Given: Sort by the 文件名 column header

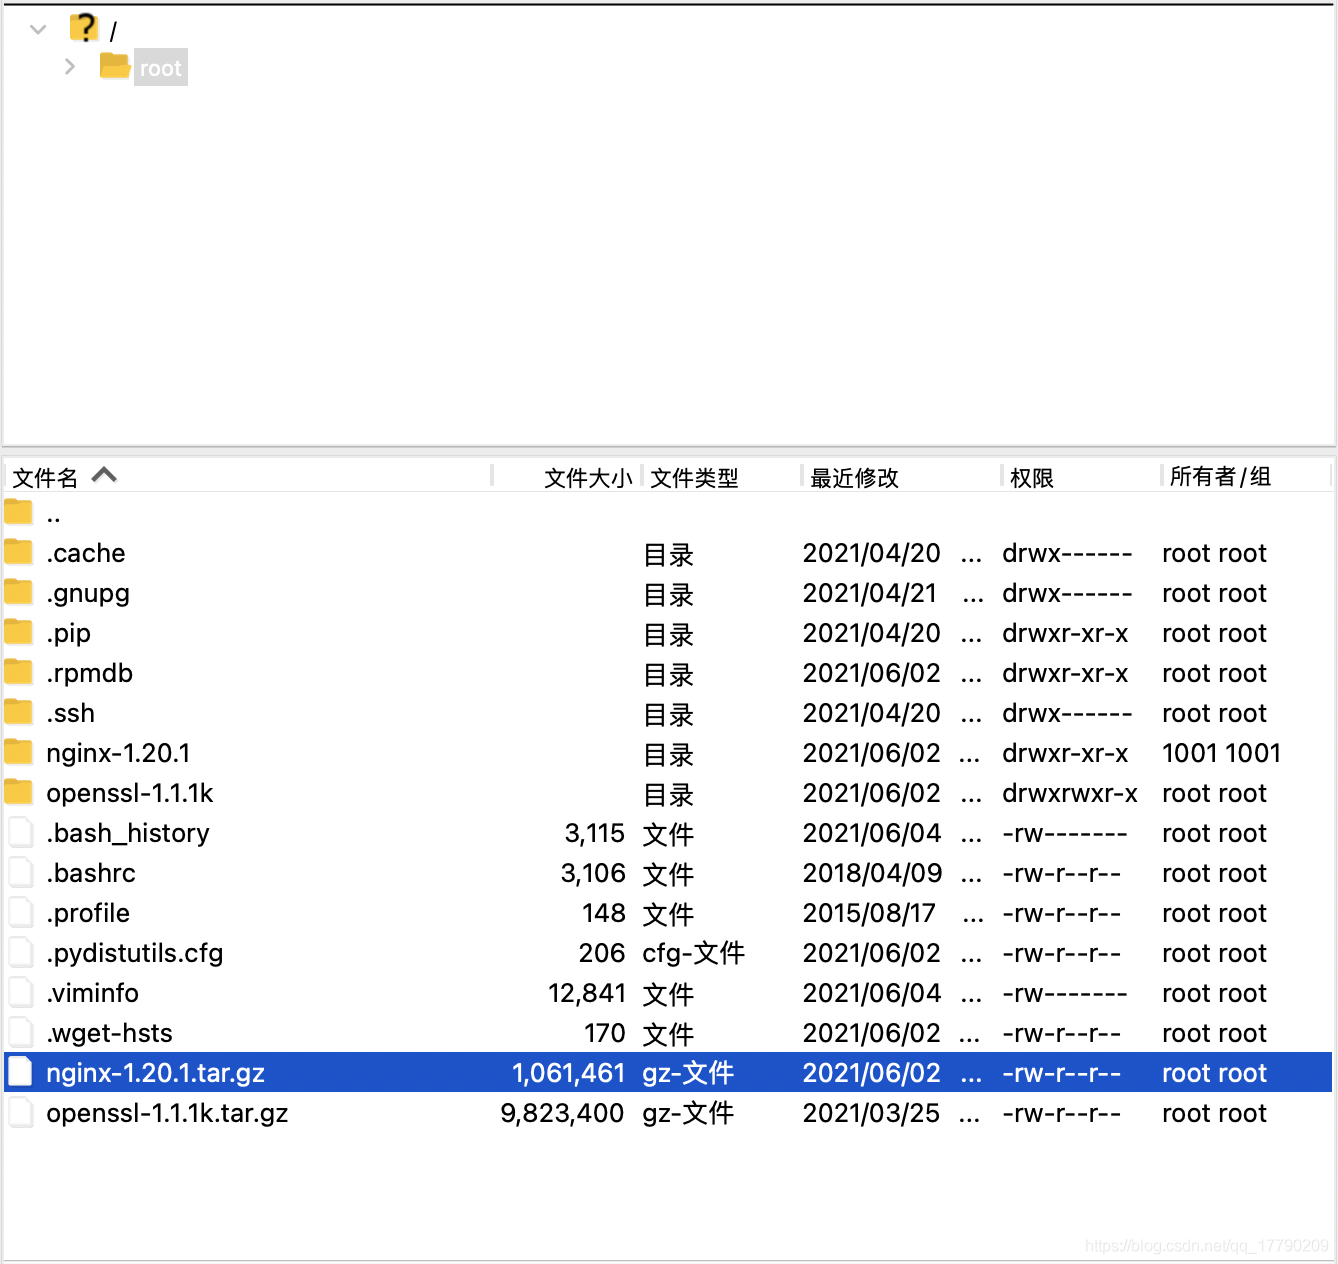Looking at the screenshot, I should pyautogui.click(x=45, y=478).
